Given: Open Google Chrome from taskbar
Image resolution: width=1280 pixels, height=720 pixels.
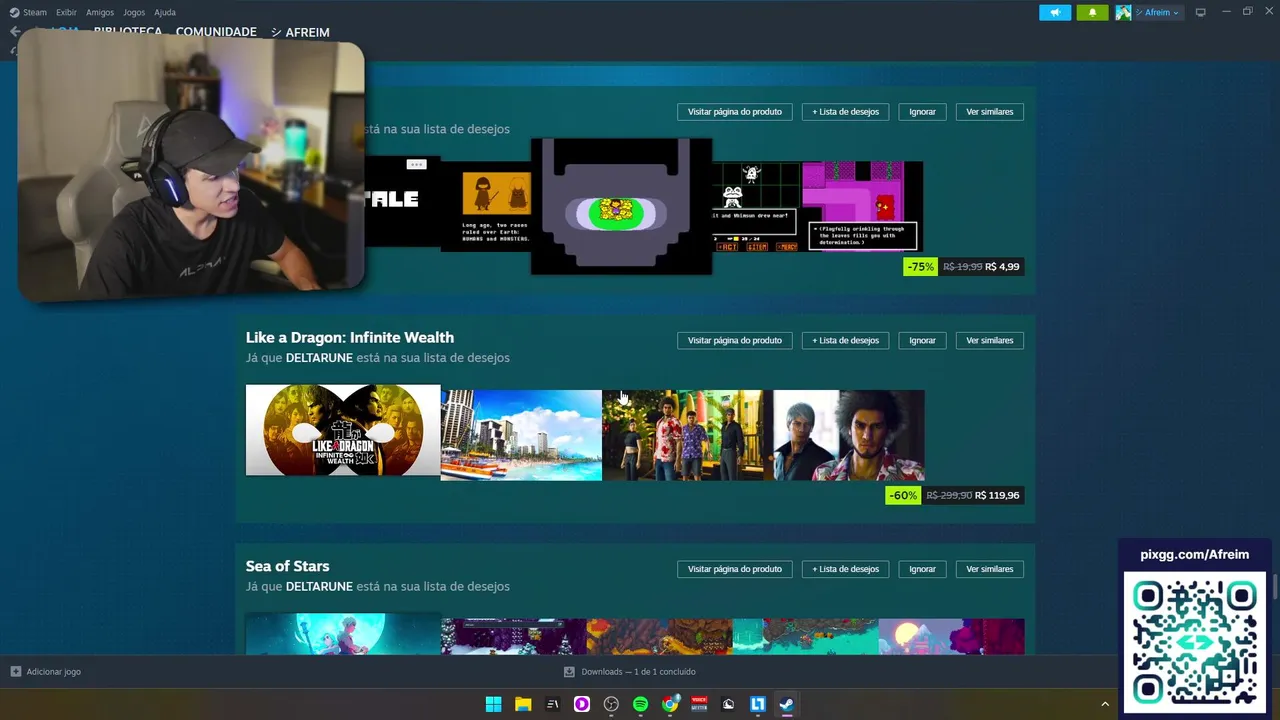Looking at the screenshot, I should tap(670, 704).
